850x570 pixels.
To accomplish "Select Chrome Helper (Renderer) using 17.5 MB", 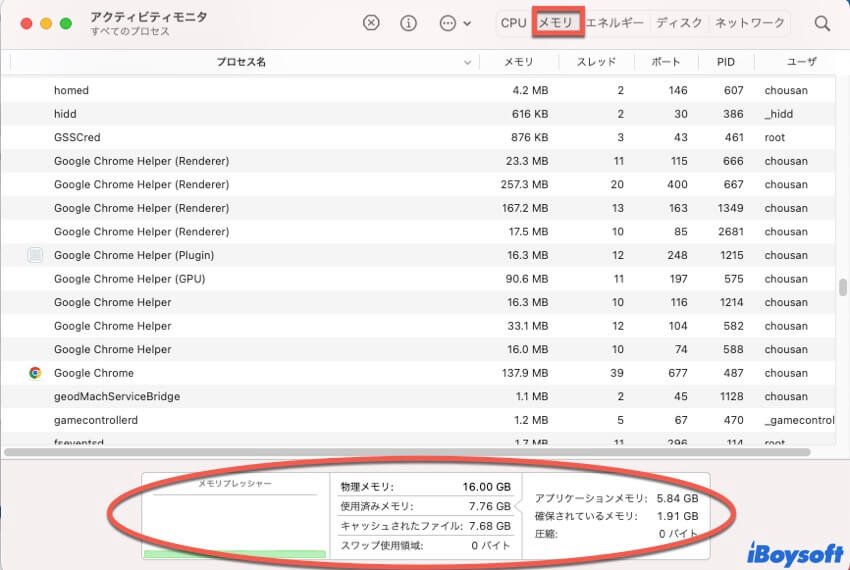I will (418, 232).
